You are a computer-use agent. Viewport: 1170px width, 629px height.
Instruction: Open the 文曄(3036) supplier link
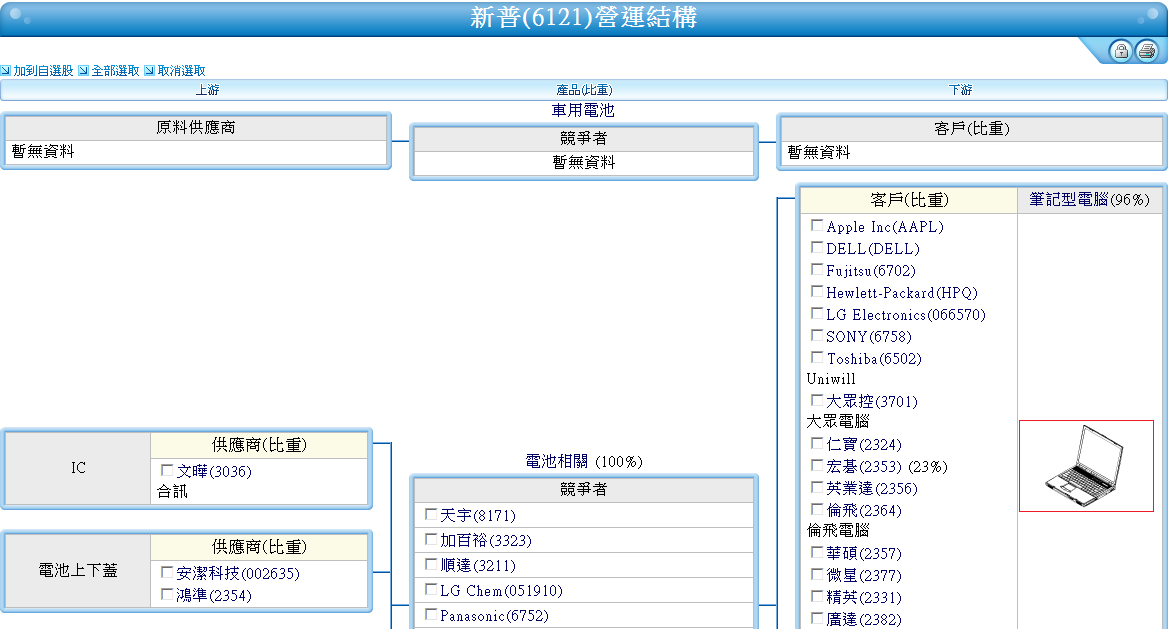[x=214, y=472]
